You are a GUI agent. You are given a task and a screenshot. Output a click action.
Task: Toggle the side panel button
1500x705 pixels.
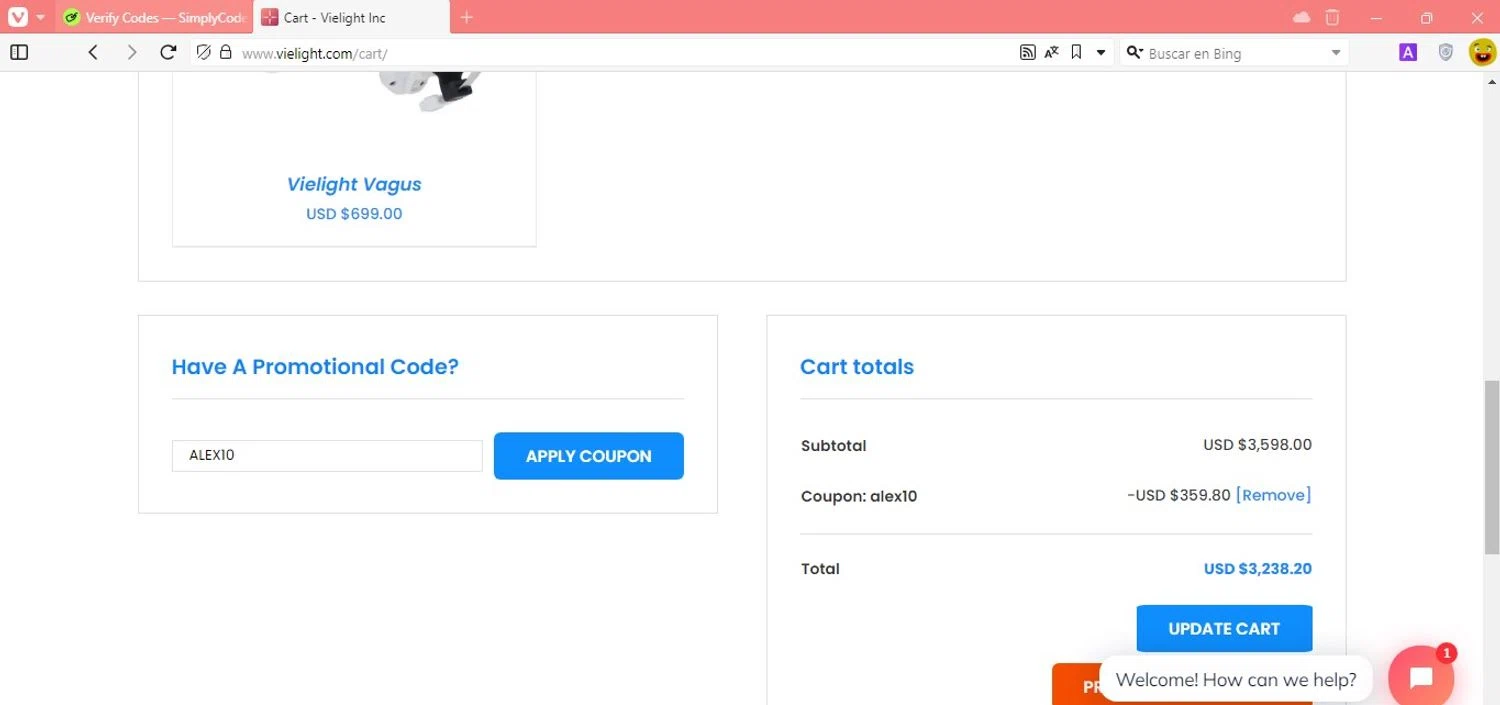[19, 52]
